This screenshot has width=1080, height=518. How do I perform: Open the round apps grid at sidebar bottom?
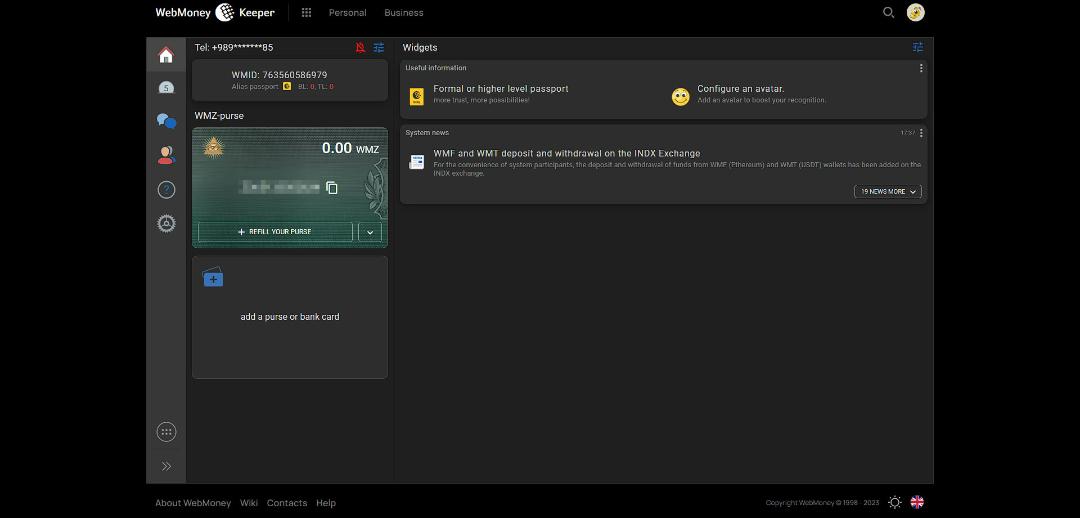pyautogui.click(x=166, y=432)
